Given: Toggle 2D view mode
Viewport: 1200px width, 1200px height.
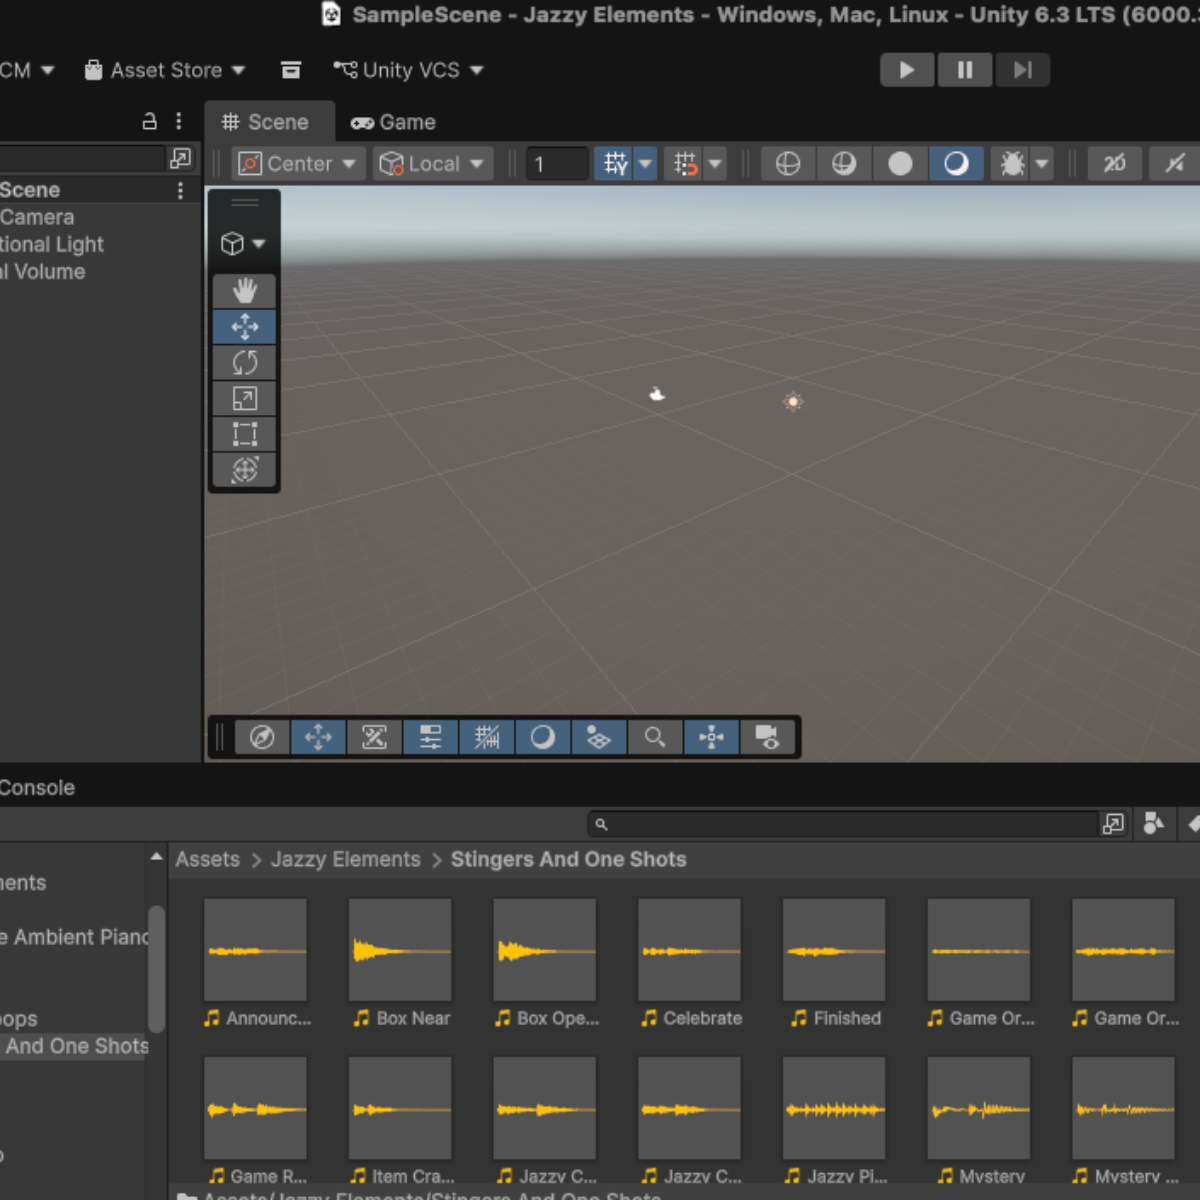Looking at the screenshot, I should click(1114, 164).
